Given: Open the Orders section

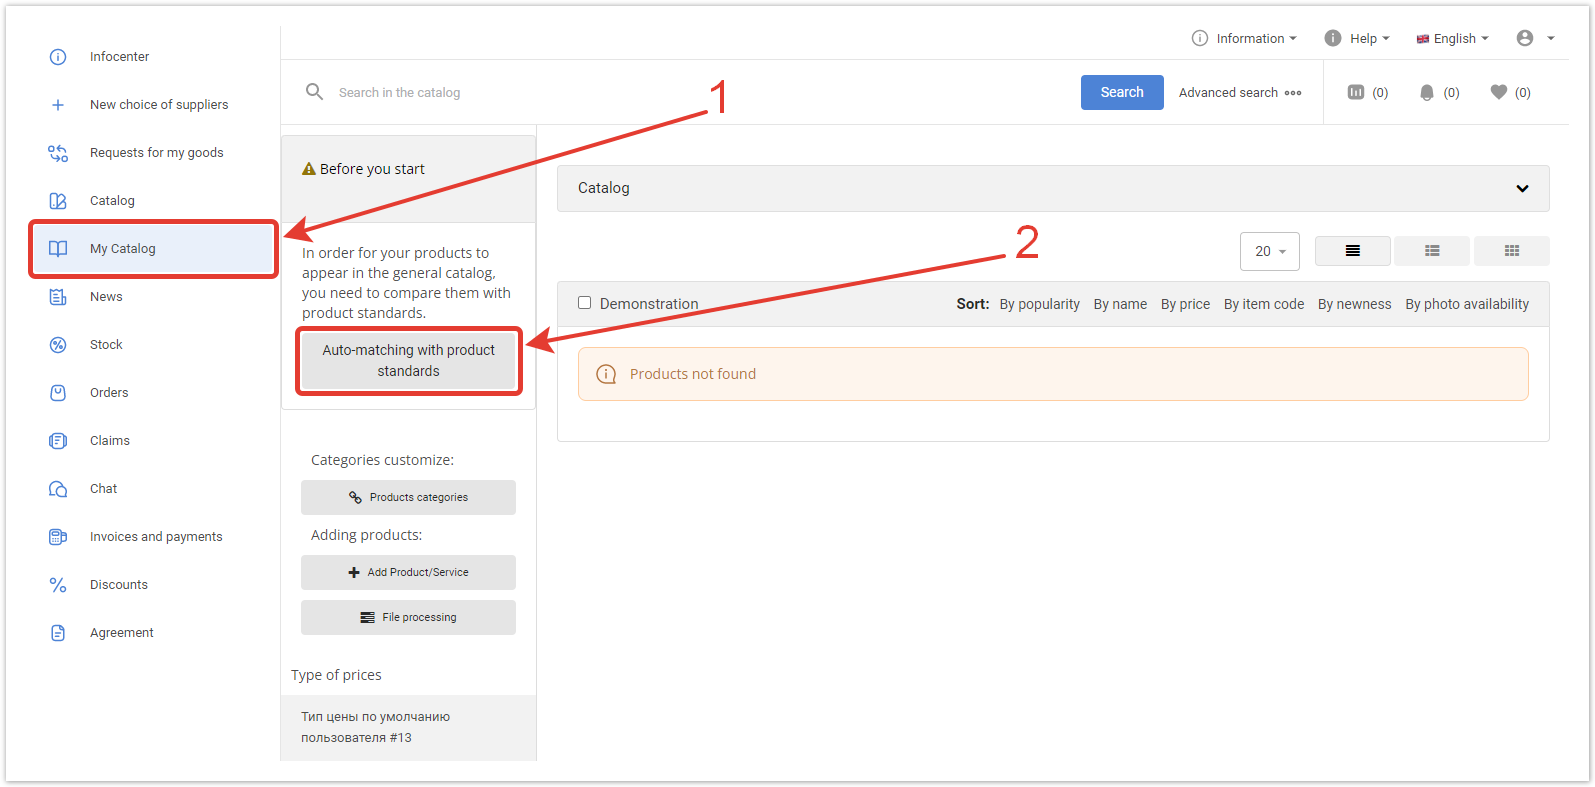Looking at the screenshot, I should tap(109, 393).
